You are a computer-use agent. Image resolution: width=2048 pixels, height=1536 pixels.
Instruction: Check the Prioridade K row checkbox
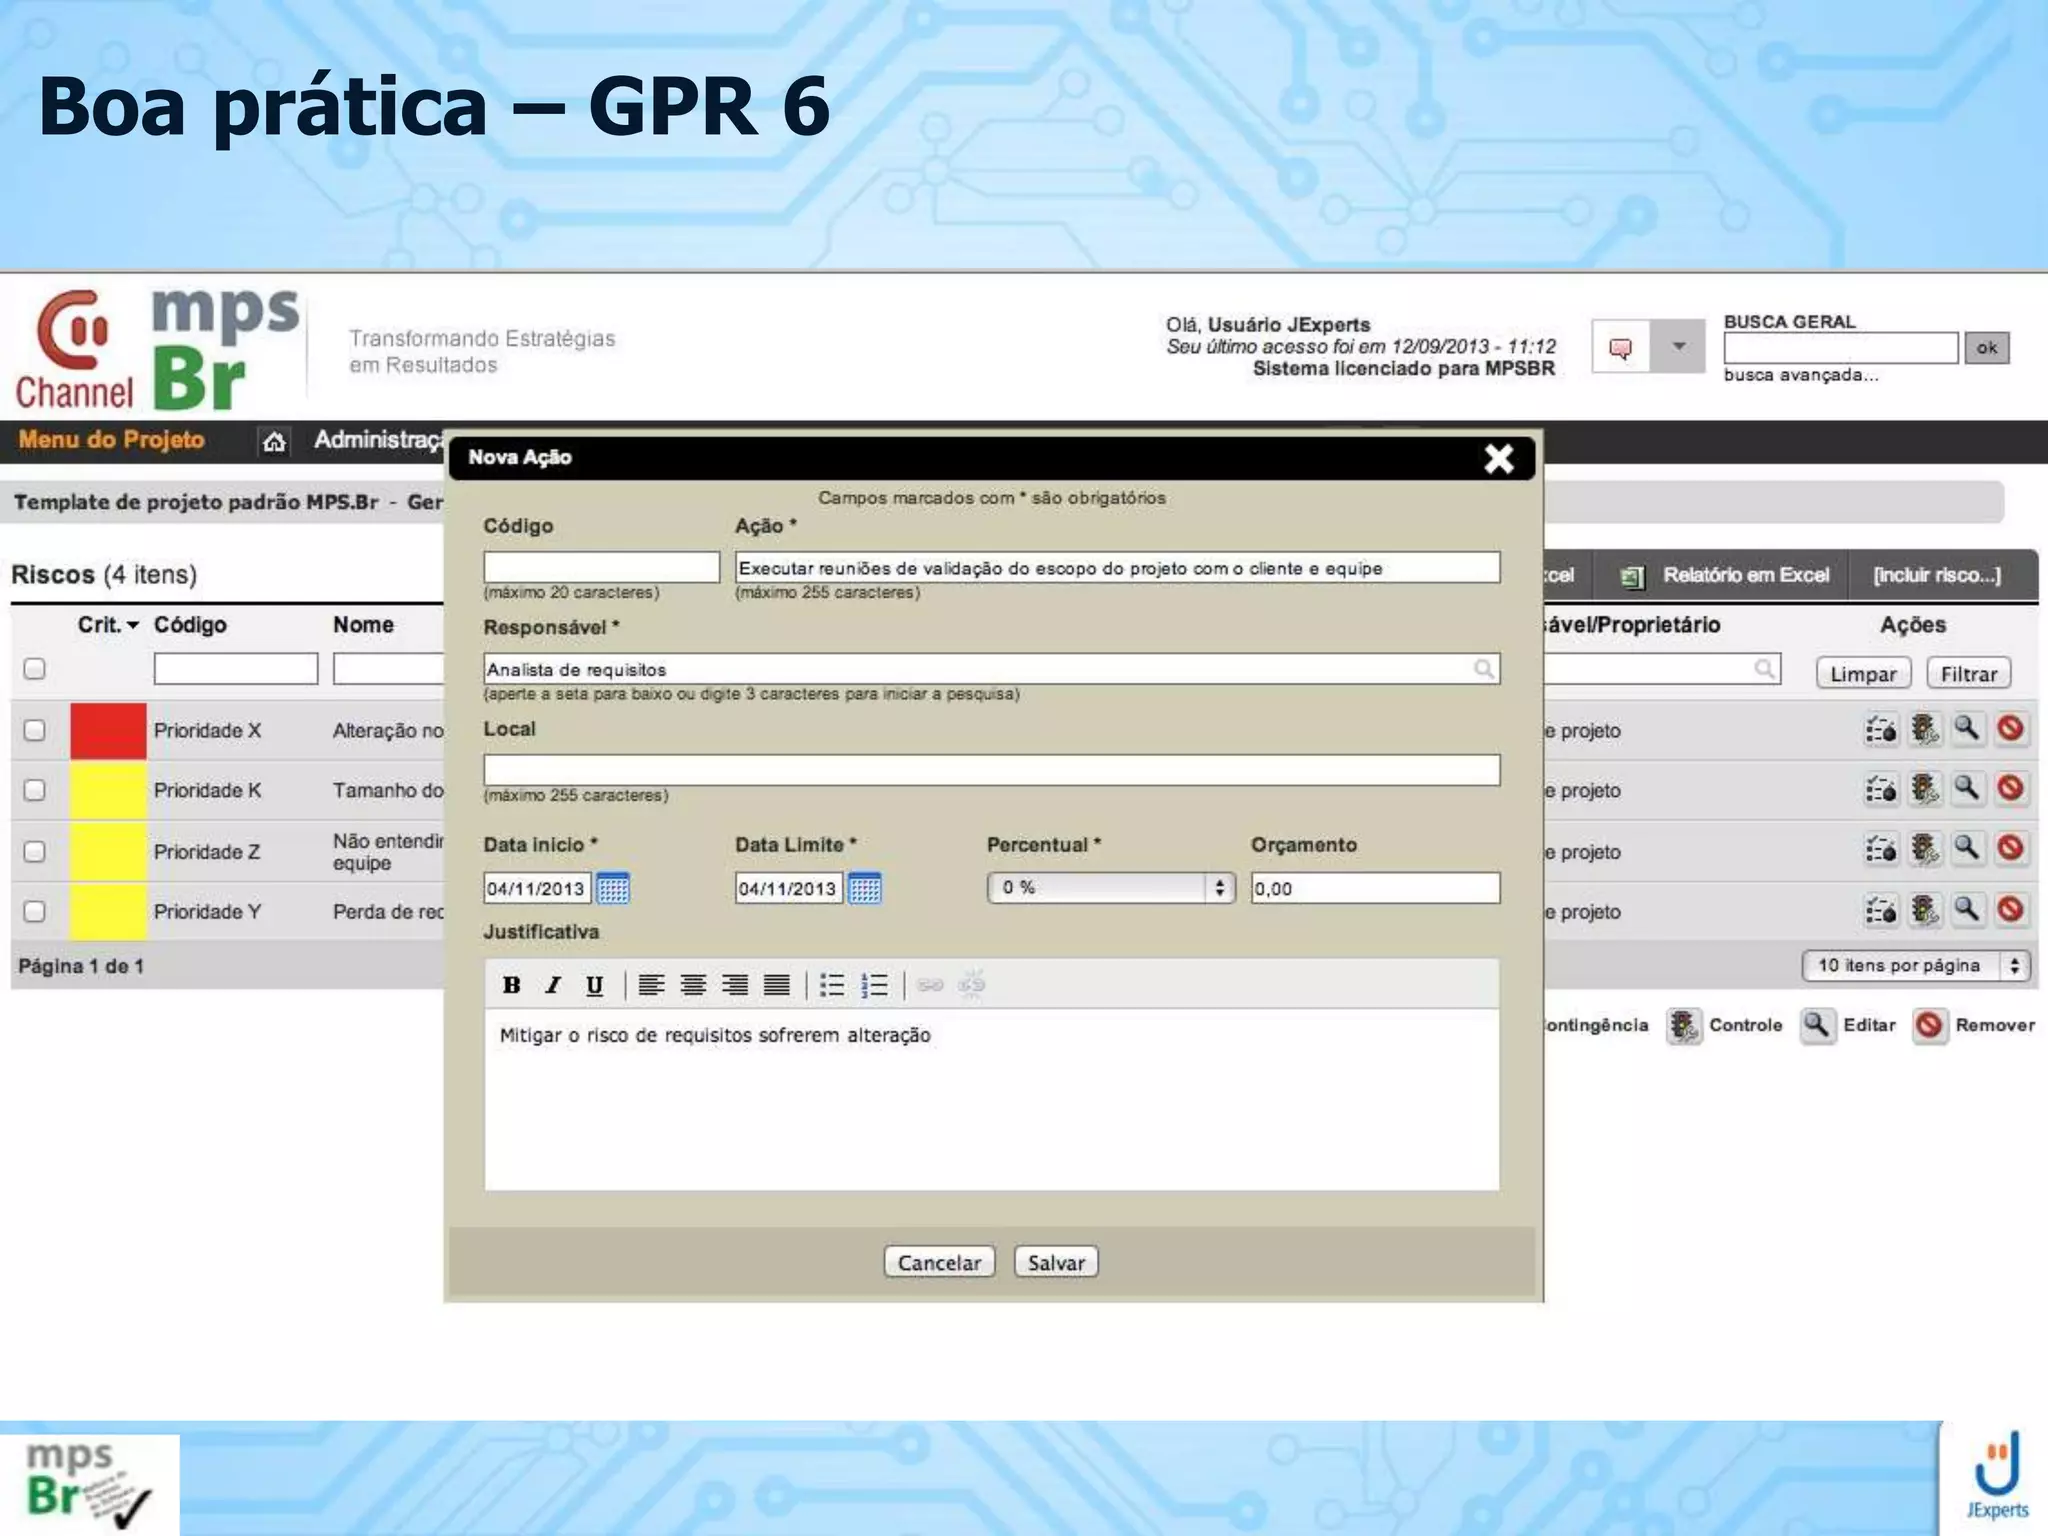click(x=35, y=790)
